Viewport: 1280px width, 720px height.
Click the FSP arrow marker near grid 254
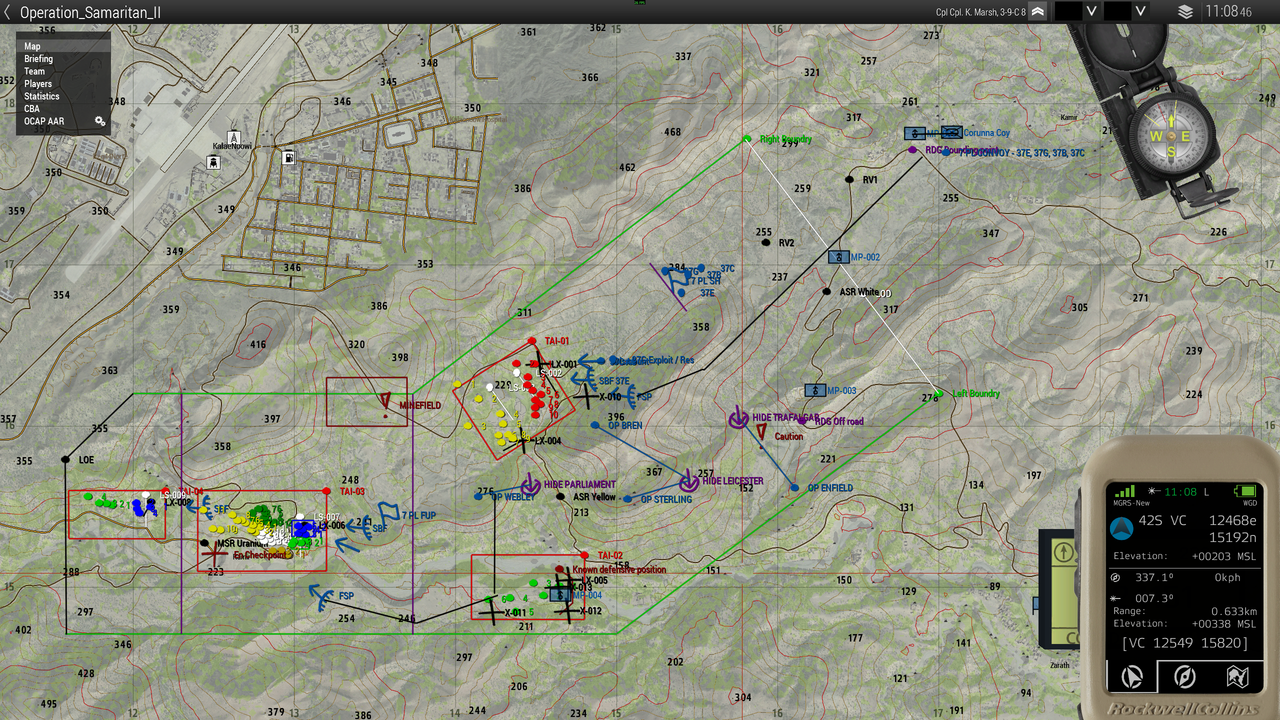pos(322,598)
